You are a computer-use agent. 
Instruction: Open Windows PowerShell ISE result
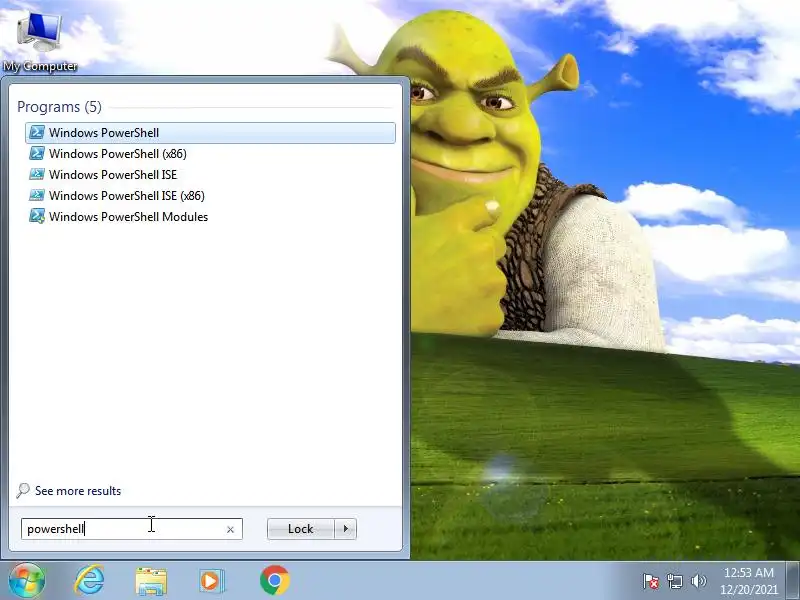(x=210, y=174)
